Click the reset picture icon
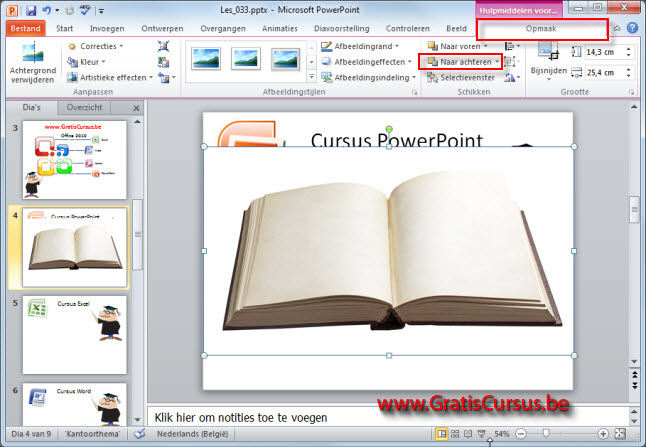646x447 pixels. click(x=164, y=77)
